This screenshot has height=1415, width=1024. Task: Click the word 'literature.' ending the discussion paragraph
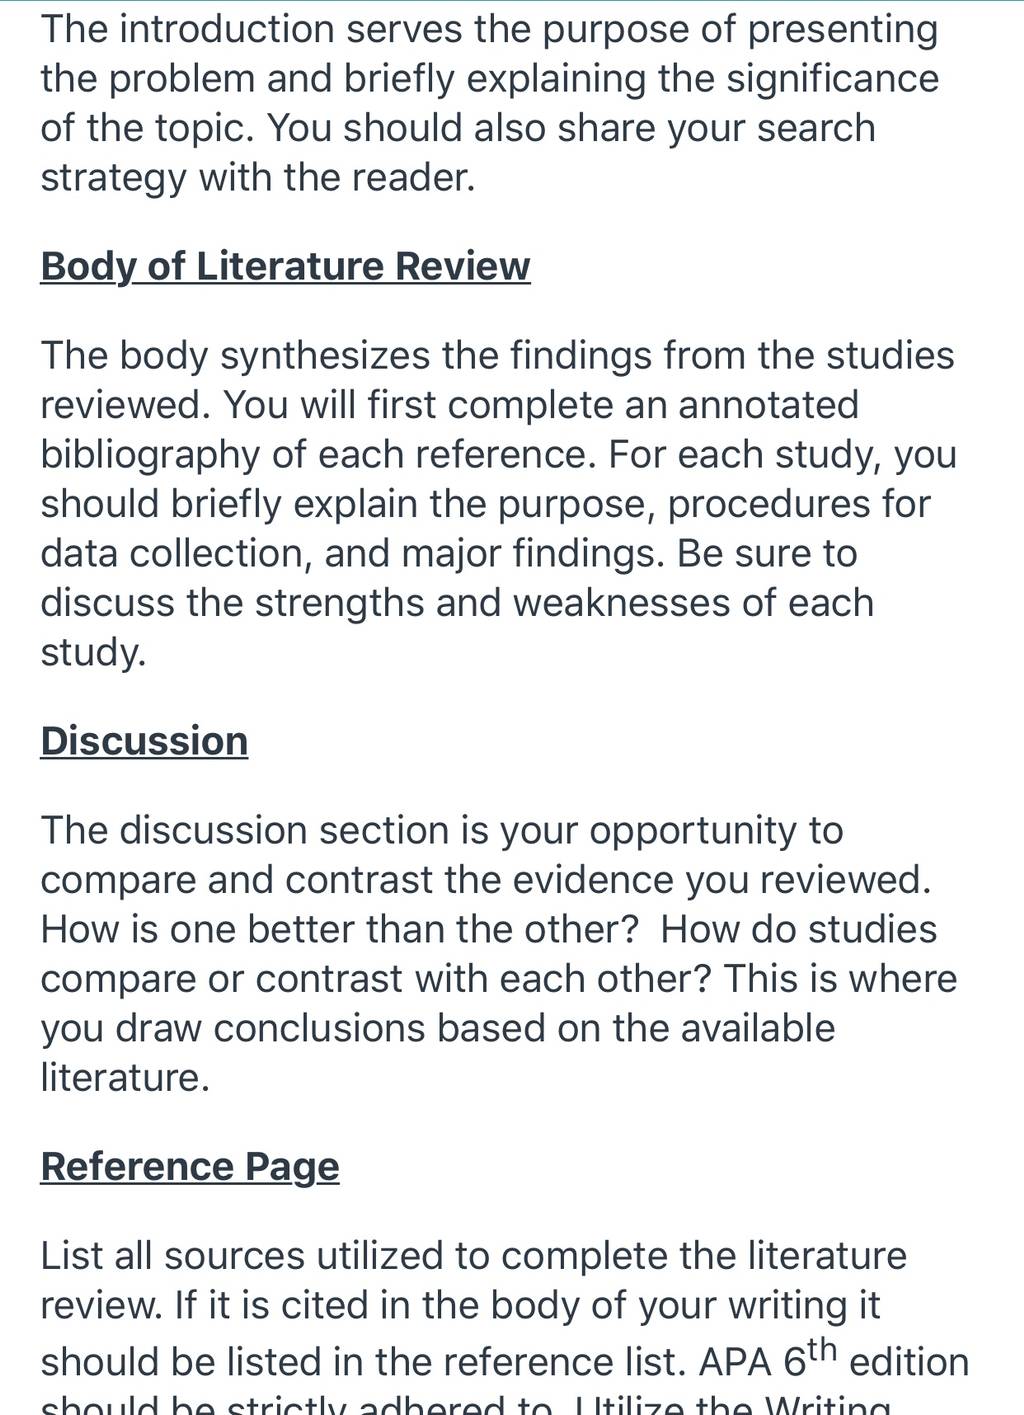(x=125, y=1078)
